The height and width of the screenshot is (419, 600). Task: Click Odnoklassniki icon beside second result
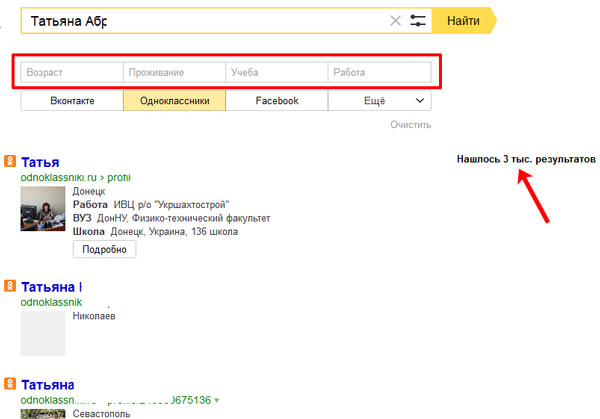click(x=10, y=285)
